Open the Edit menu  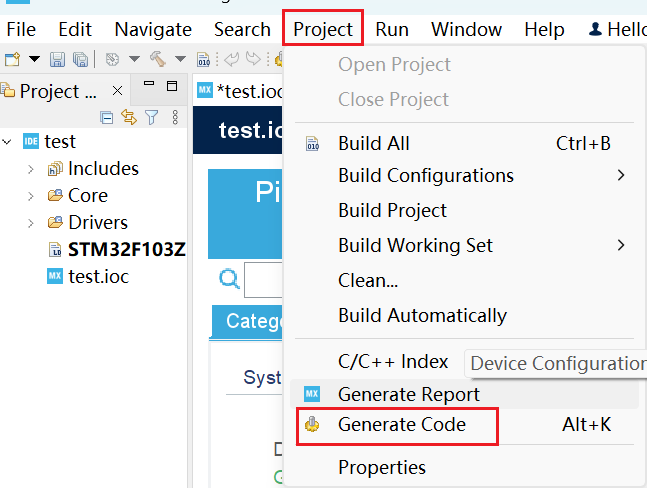coord(75,30)
